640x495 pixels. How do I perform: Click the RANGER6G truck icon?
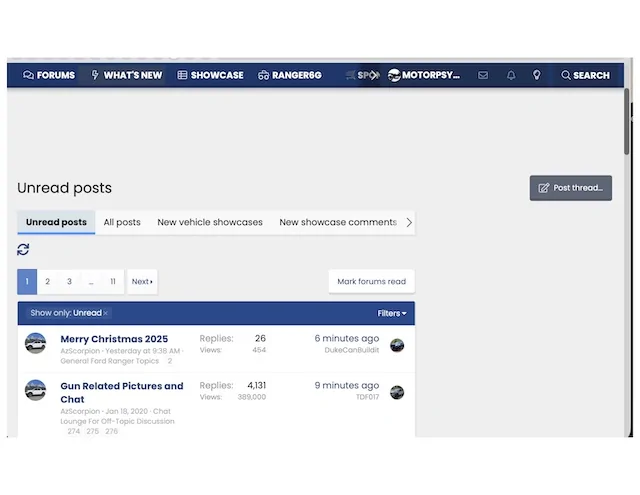[x=264, y=75]
